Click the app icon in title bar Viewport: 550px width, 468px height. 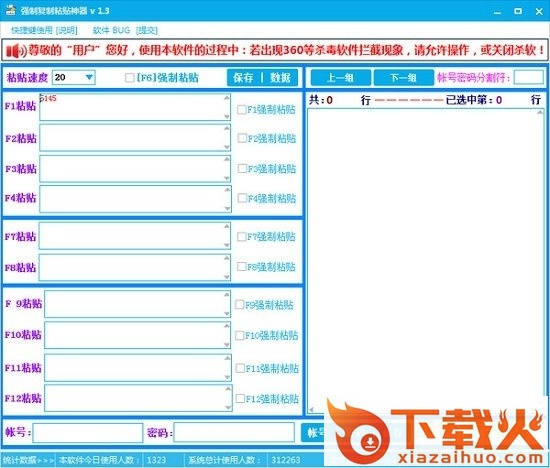click(11, 10)
